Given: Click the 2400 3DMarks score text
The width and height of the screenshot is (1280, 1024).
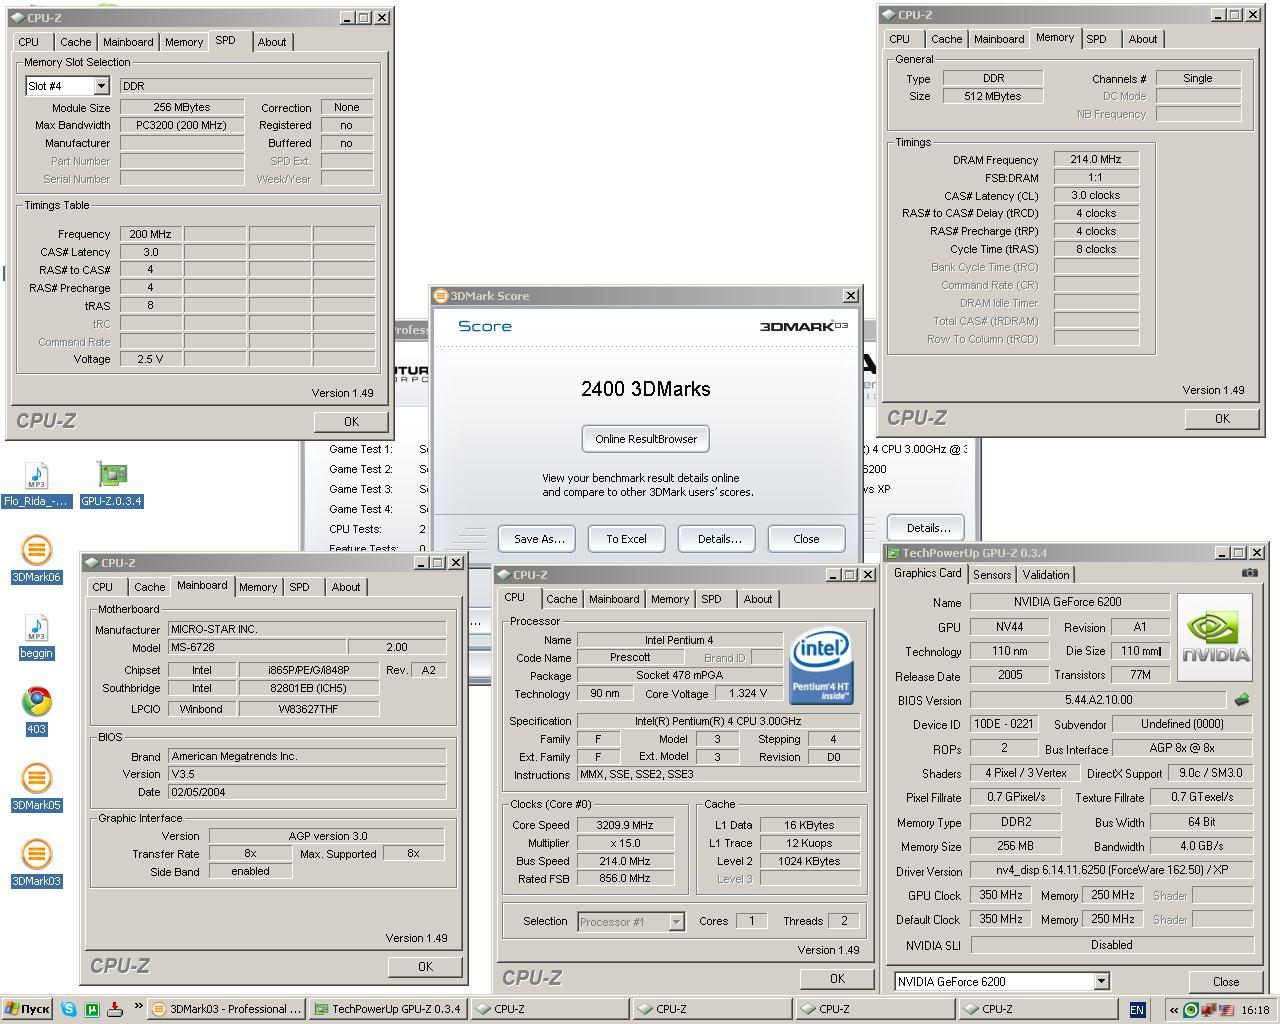Looking at the screenshot, I should point(646,389).
